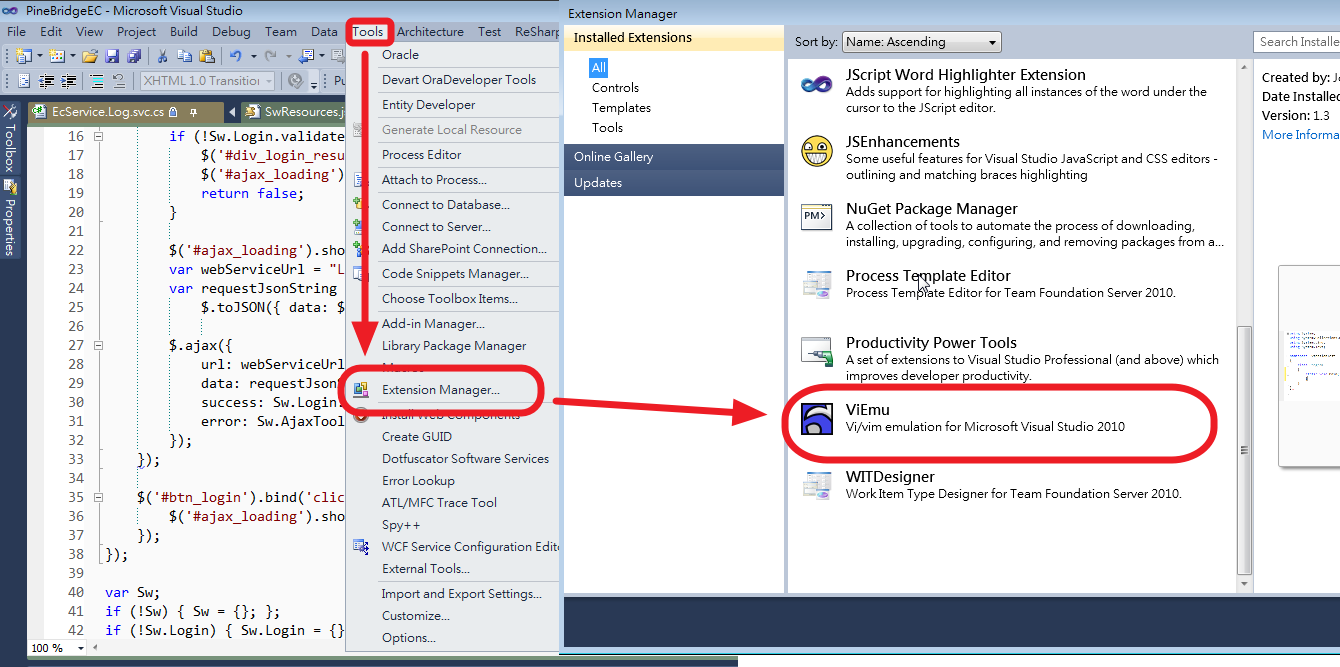Click the Search Installed Extensions field
The height and width of the screenshot is (667, 1340).
[1297, 42]
